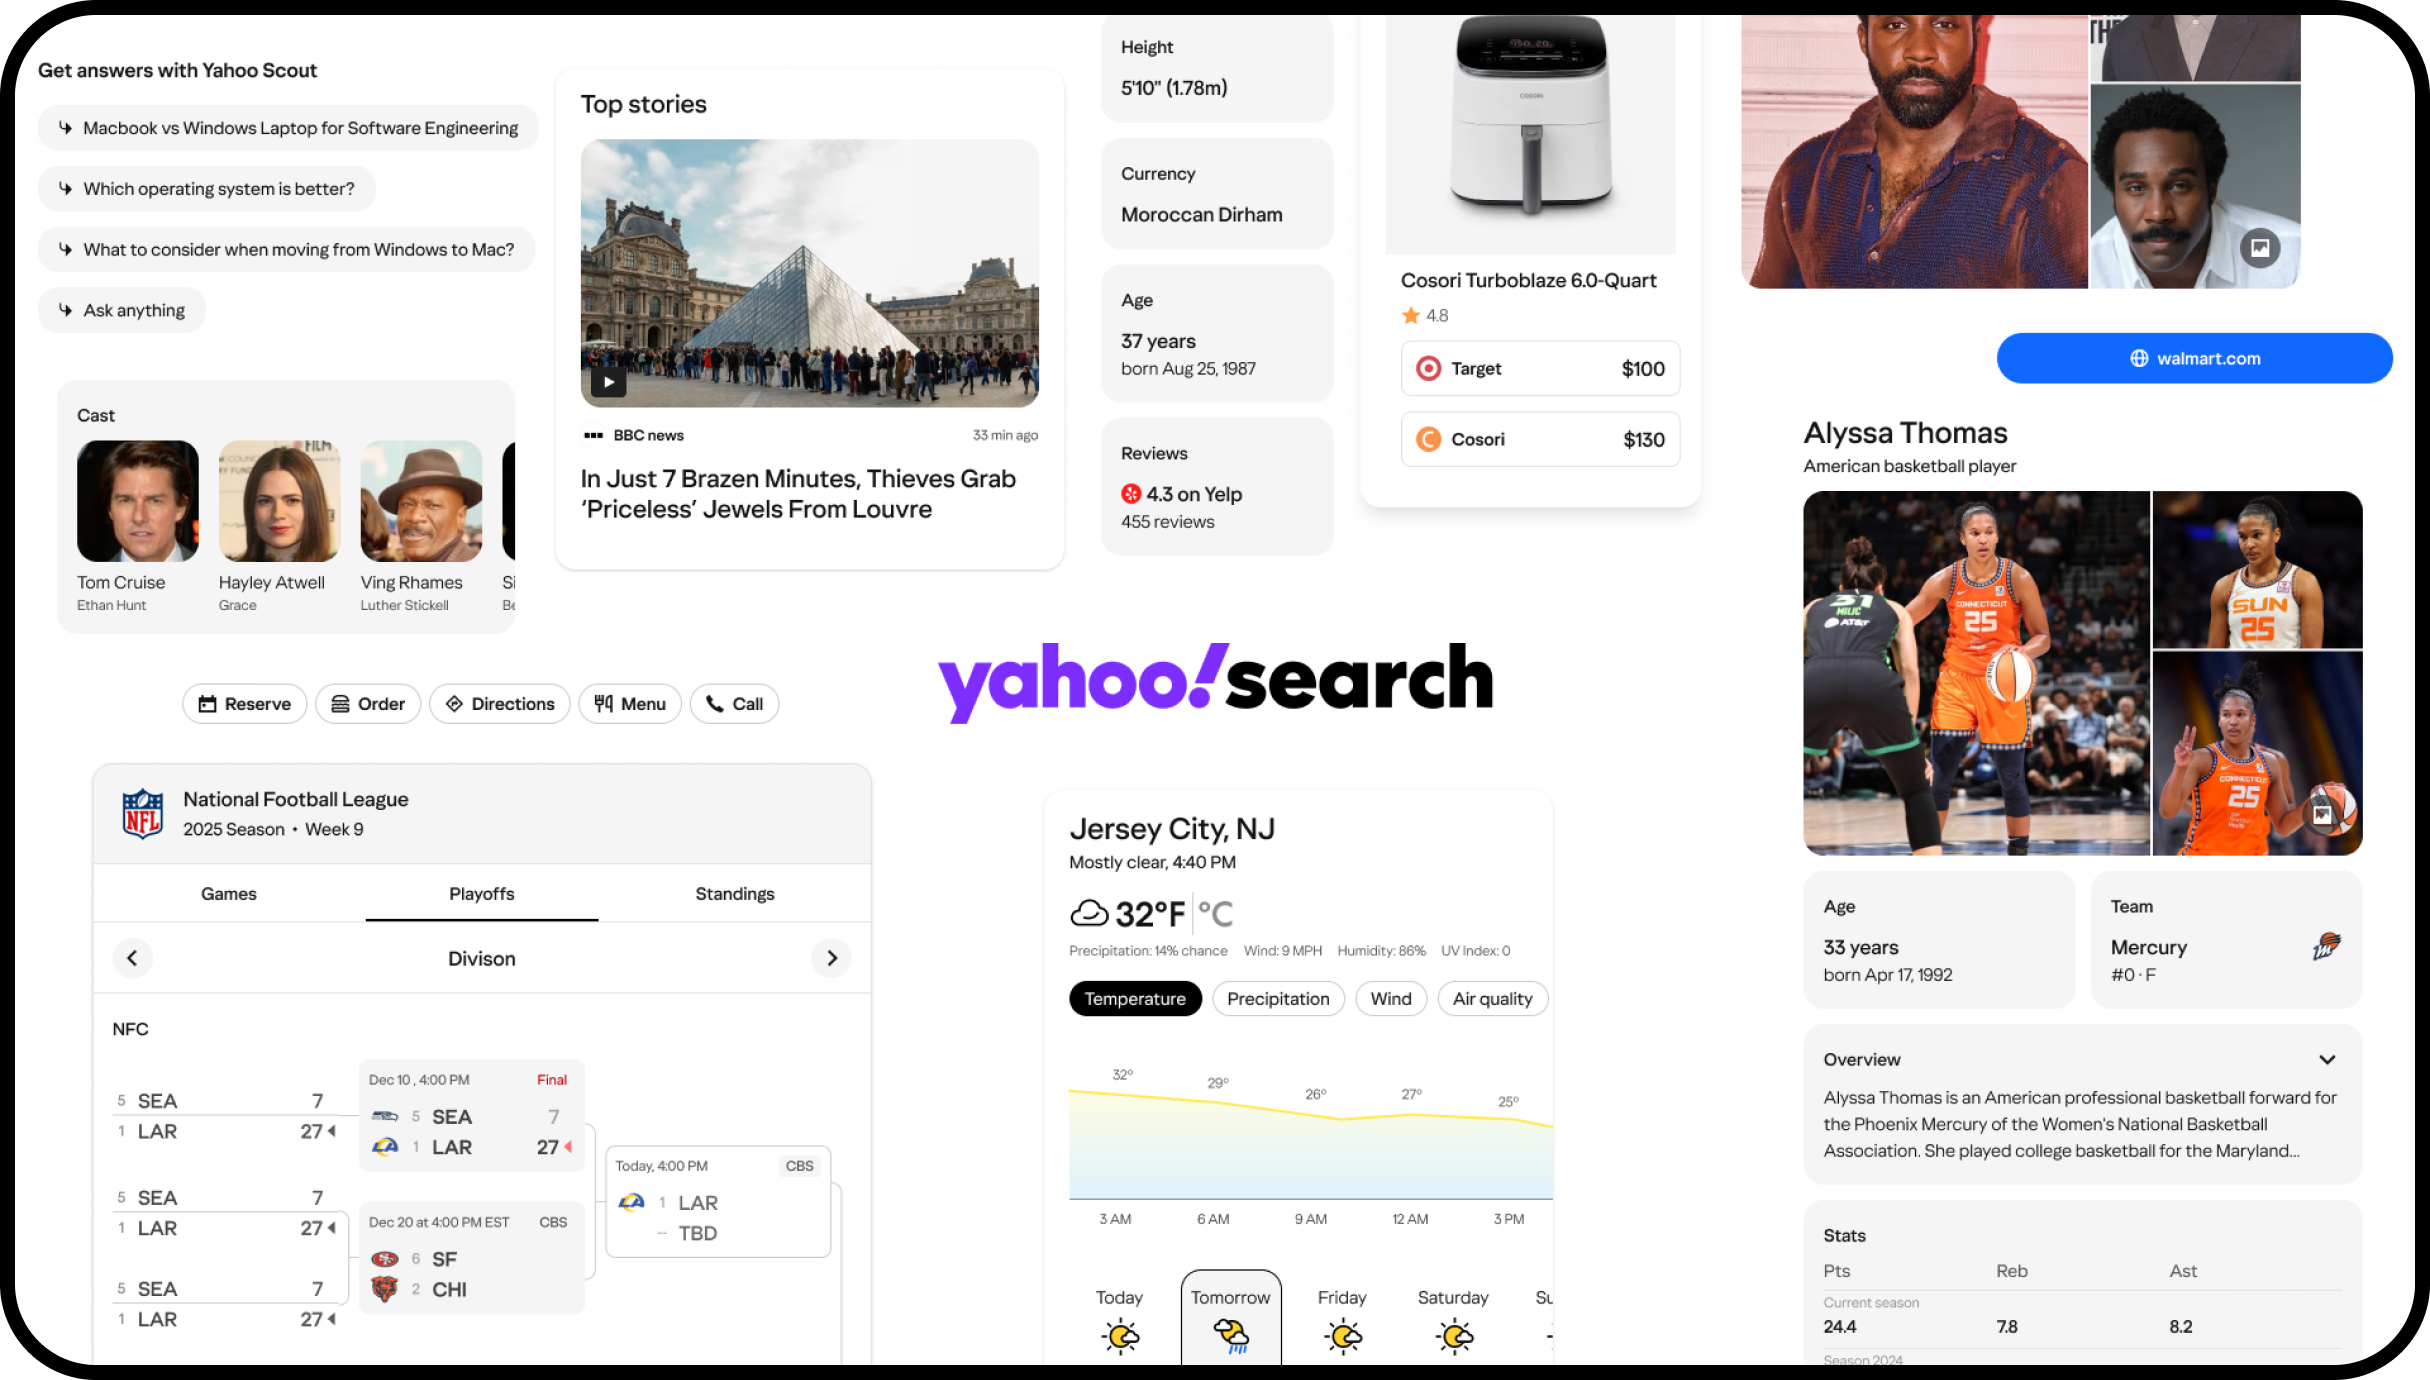Viewport: 2430px width, 1380px height.
Task: Visit walmart.com via the blue button
Action: point(2194,357)
